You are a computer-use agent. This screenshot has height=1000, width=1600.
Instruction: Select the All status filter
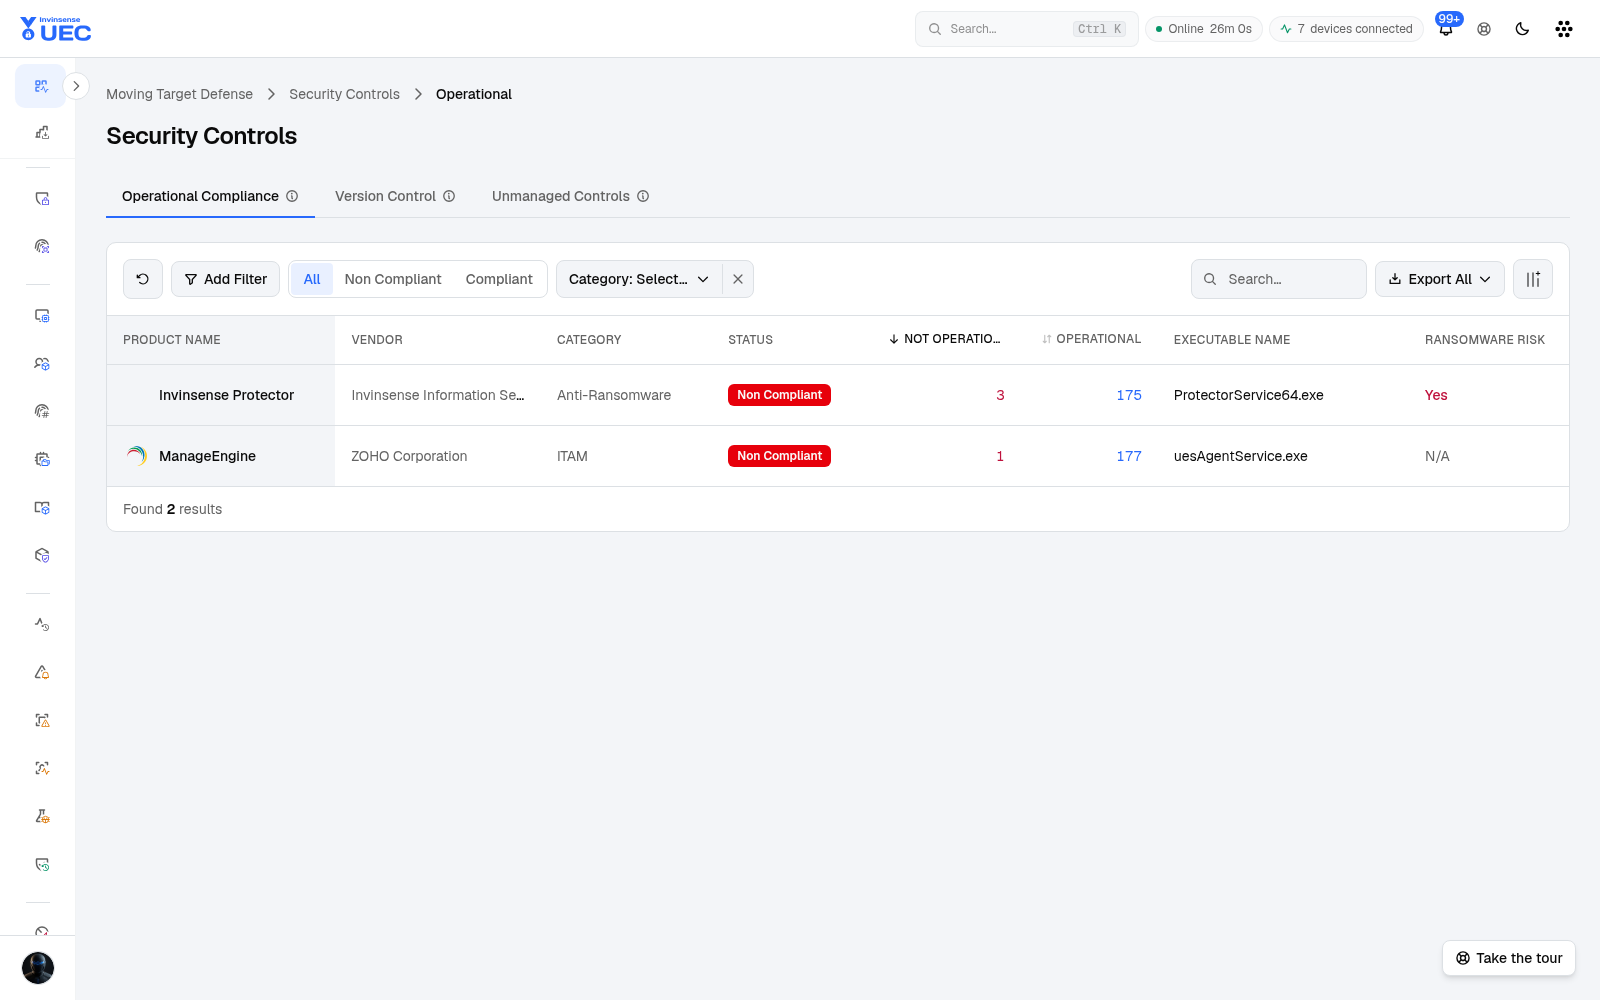(312, 279)
